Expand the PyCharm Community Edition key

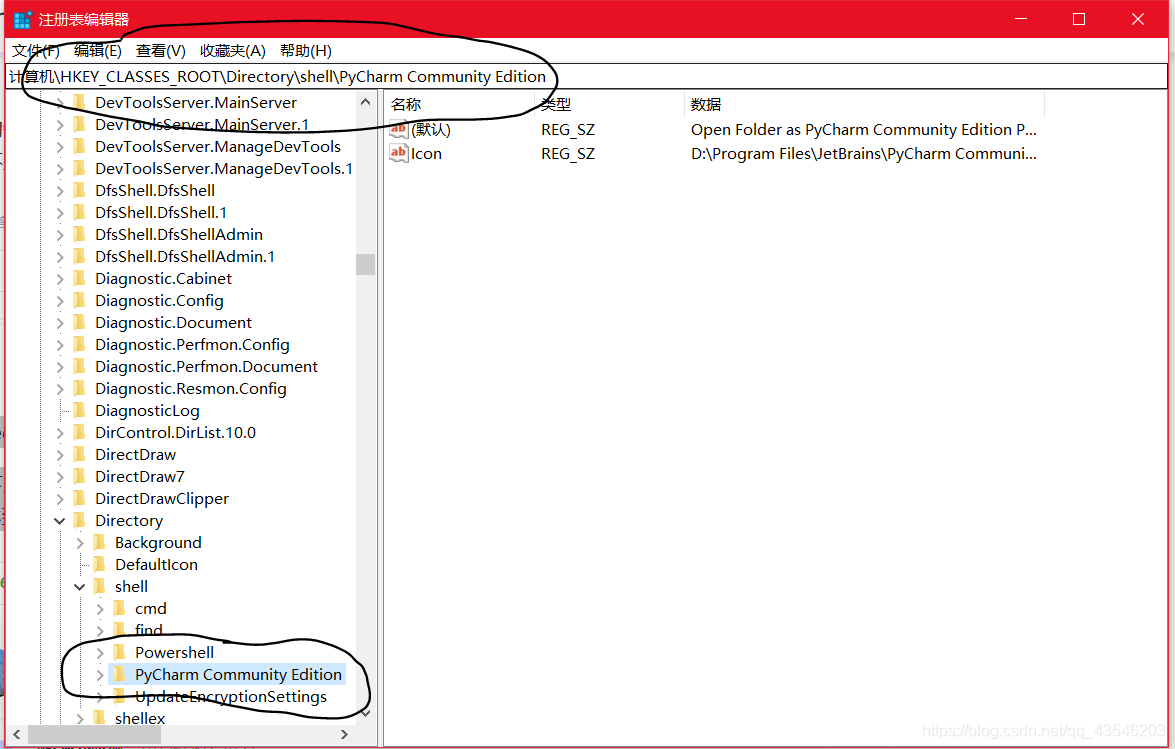tap(100, 675)
